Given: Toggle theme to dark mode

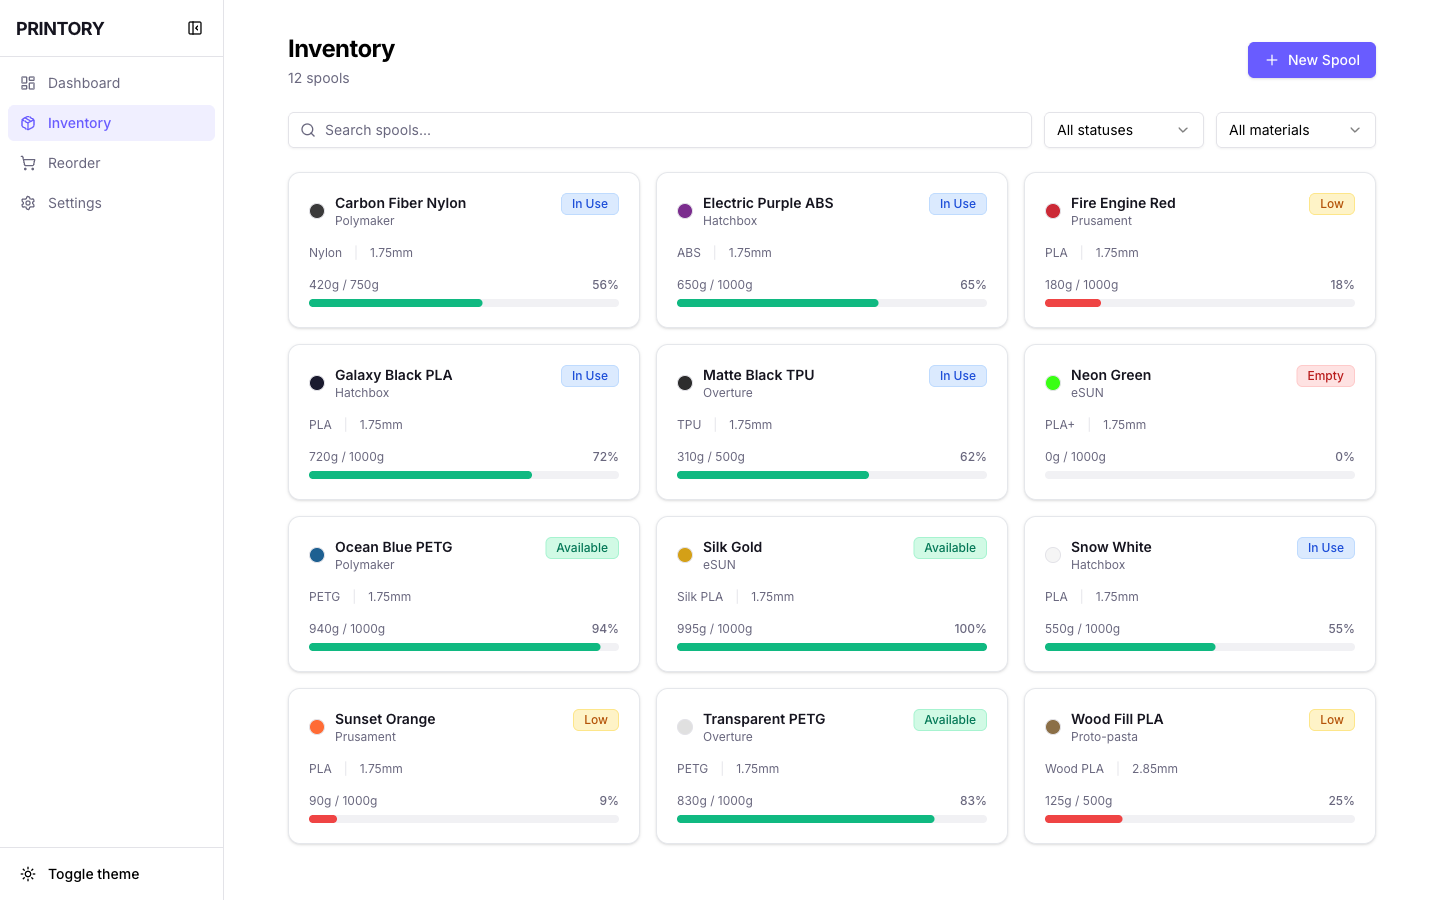Looking at the screenshot, I should [x=93, y=874].
